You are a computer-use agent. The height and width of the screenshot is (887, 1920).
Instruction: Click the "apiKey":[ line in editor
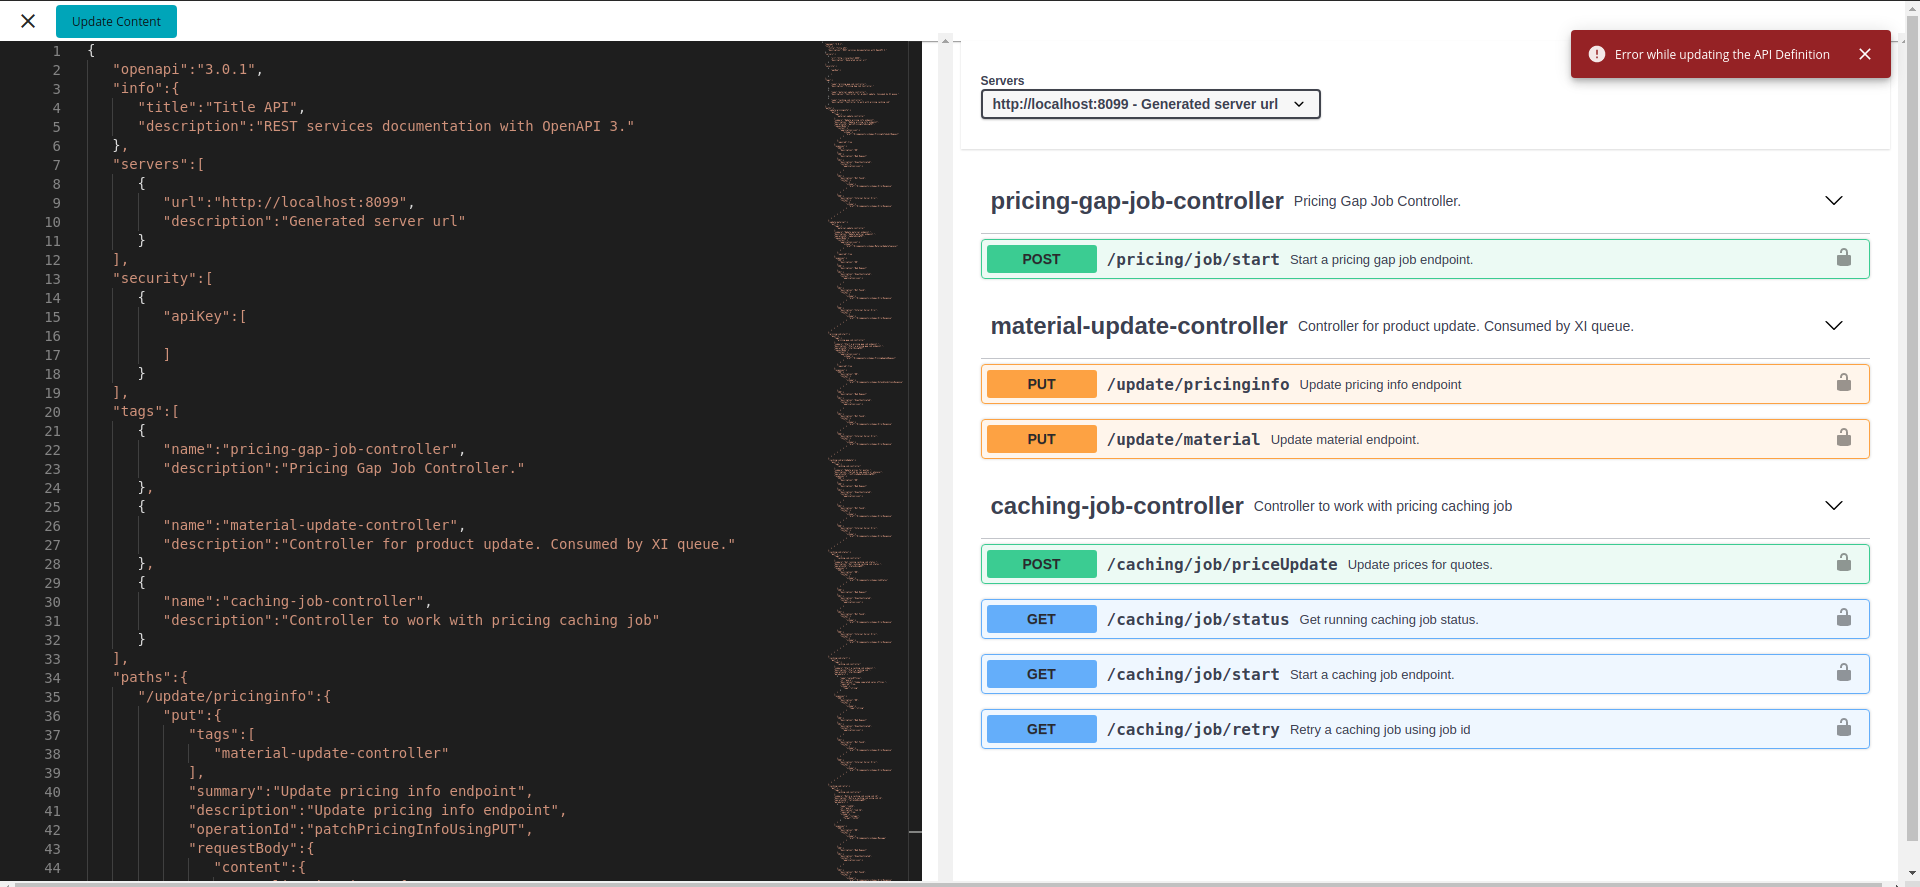205,316
